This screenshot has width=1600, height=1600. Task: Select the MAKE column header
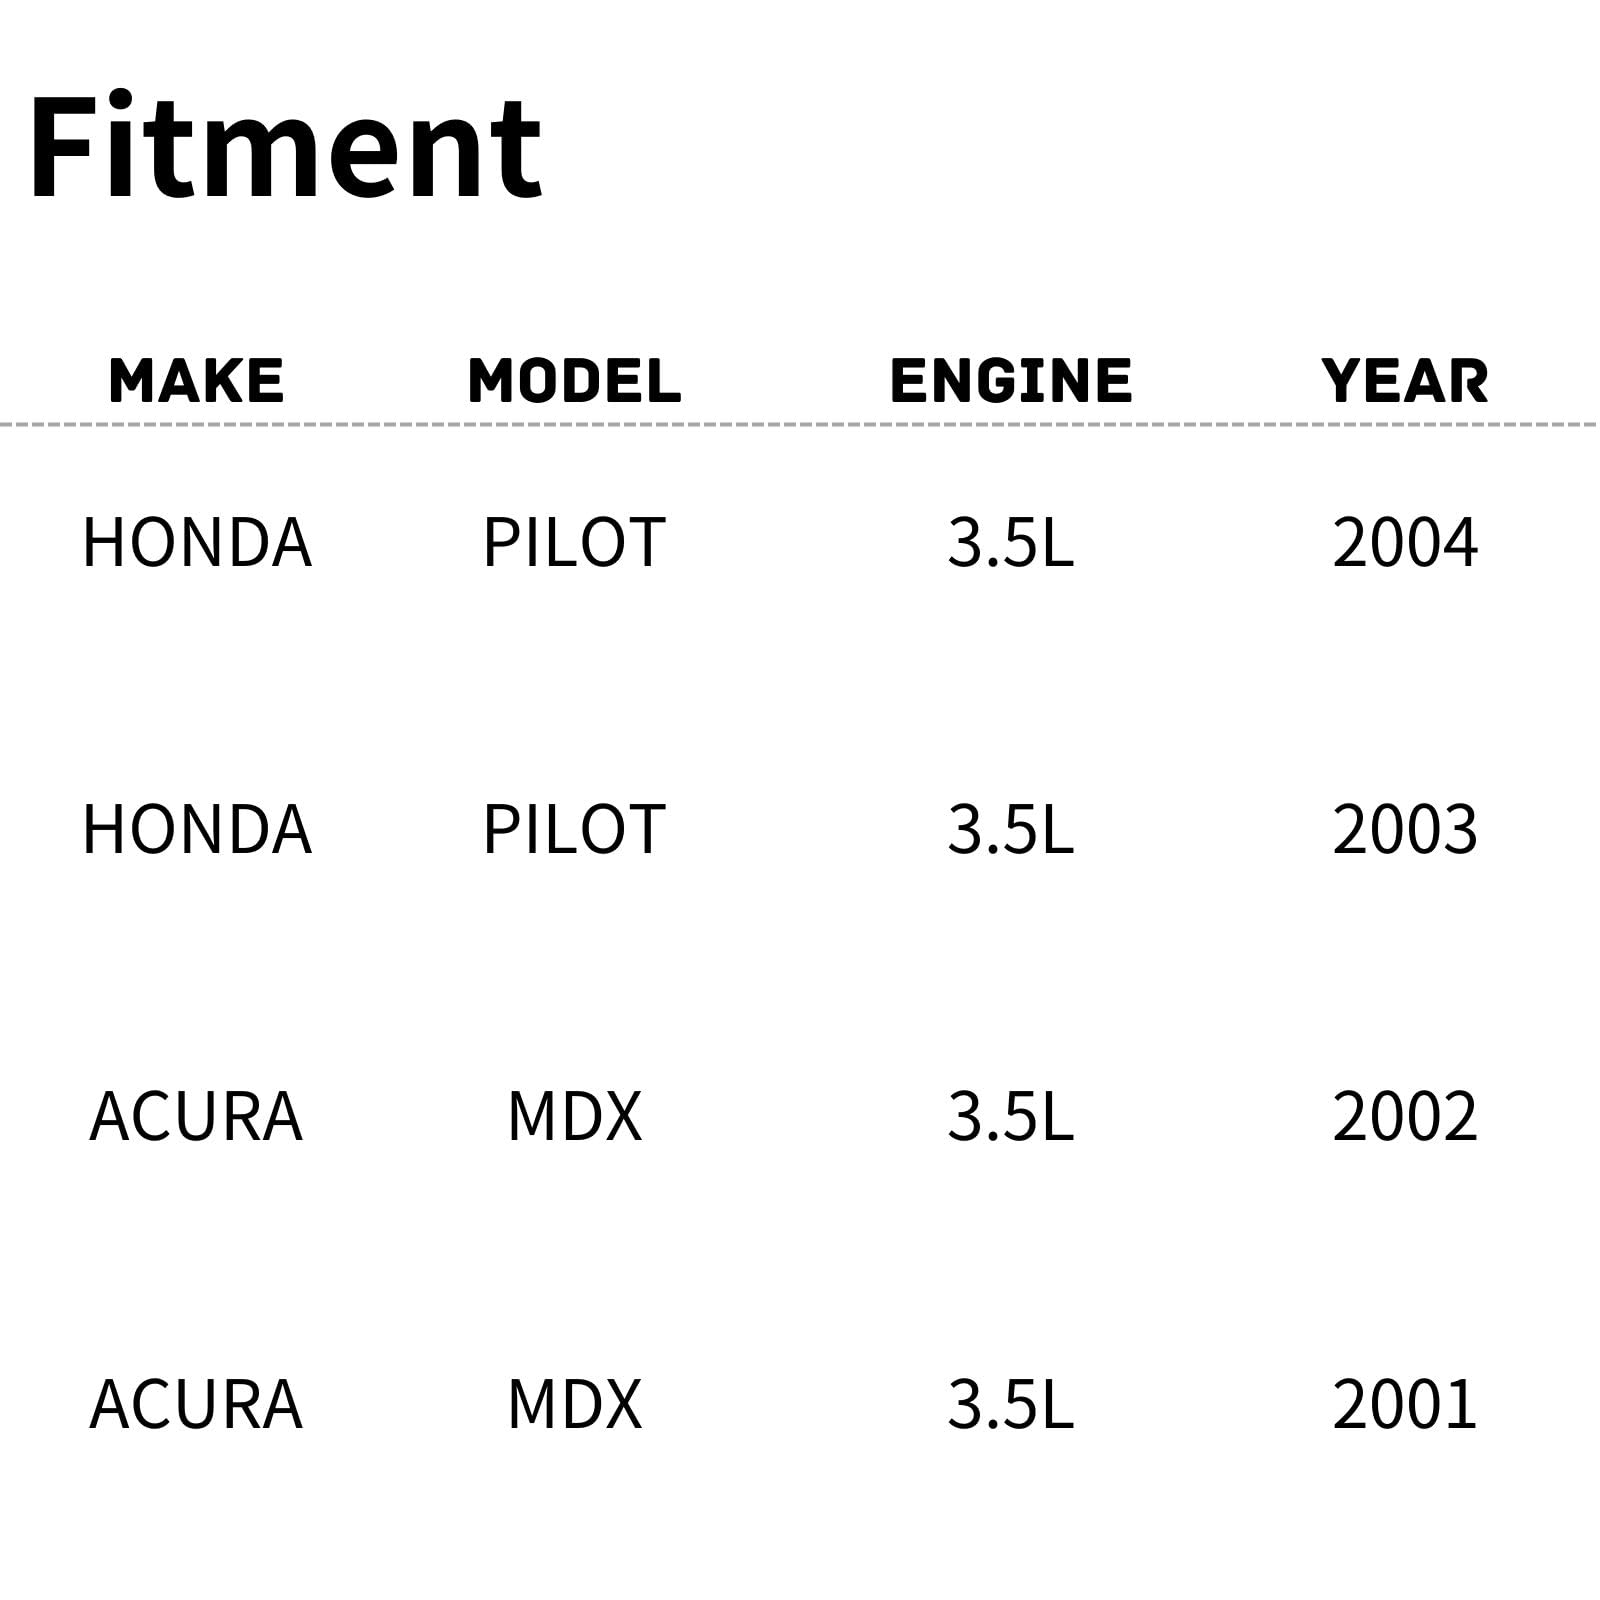coord(196,381)
